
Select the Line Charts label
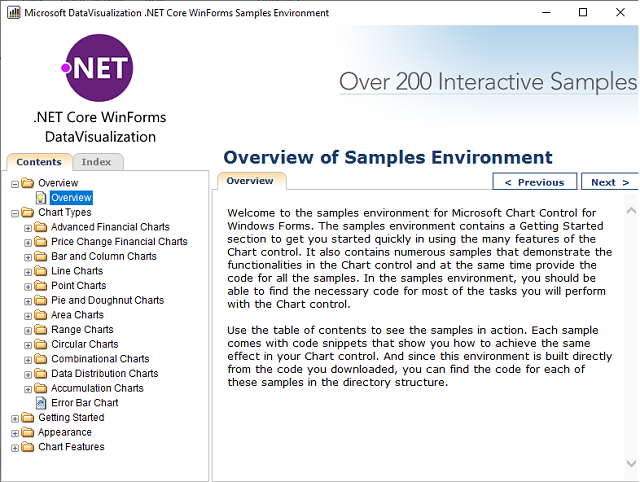[77, 271]
